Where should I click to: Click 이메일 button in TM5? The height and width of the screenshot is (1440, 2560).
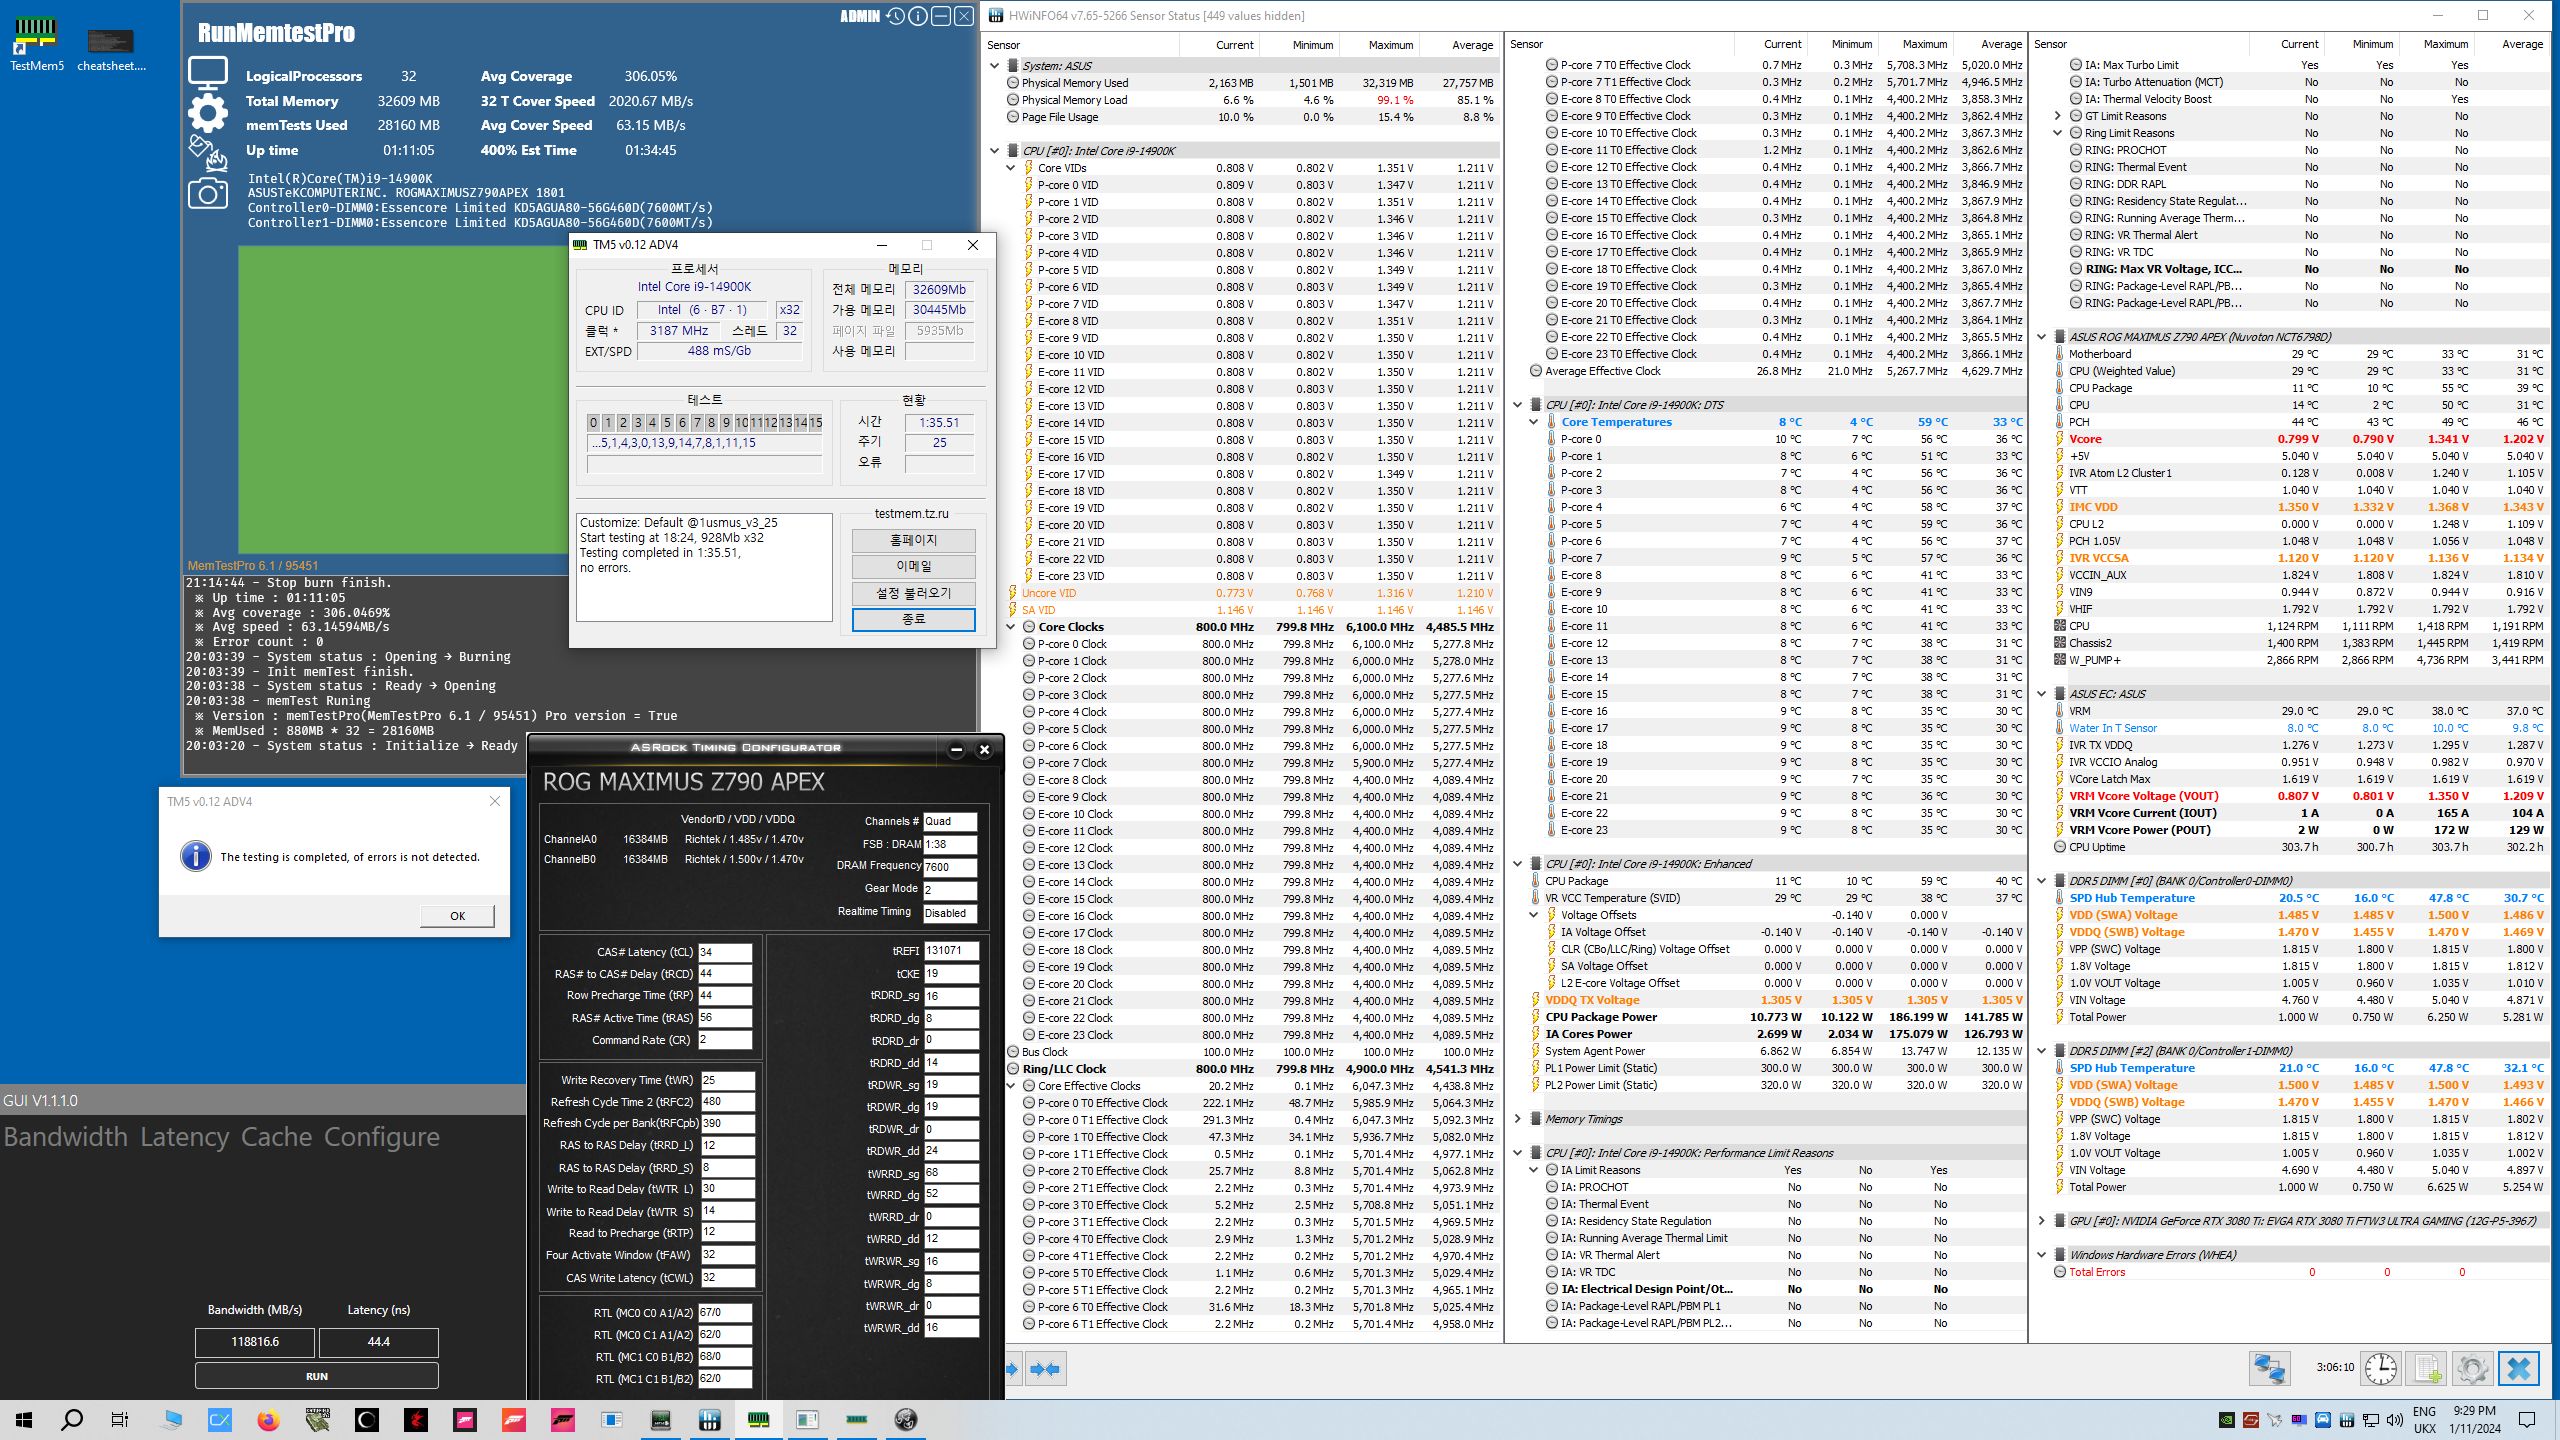tap(913, 566)
